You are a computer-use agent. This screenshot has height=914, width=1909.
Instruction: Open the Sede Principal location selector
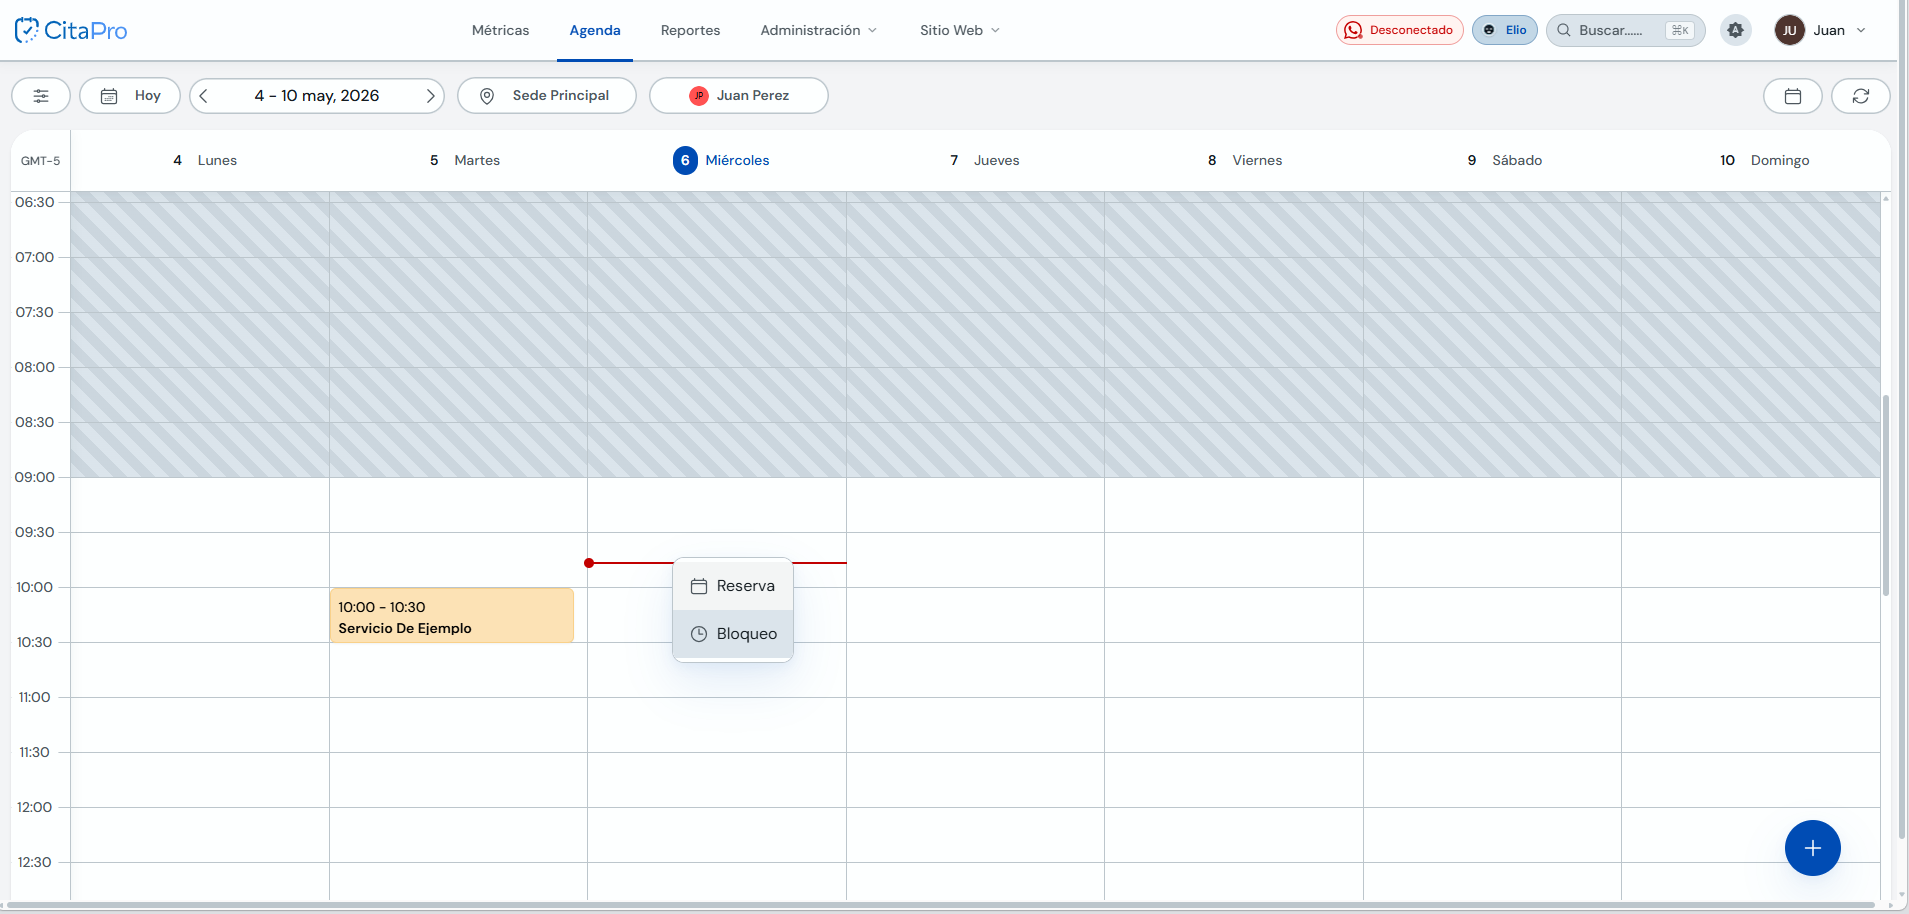point(547,96)
